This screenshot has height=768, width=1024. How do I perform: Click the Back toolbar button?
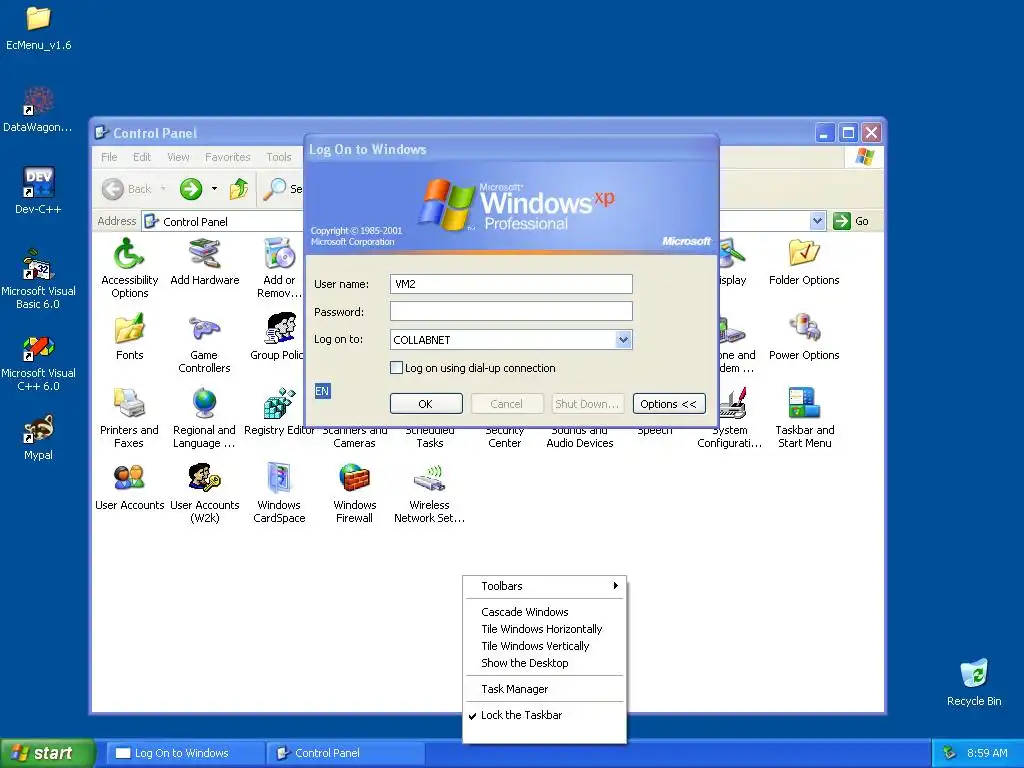click(x=127, y=189)
